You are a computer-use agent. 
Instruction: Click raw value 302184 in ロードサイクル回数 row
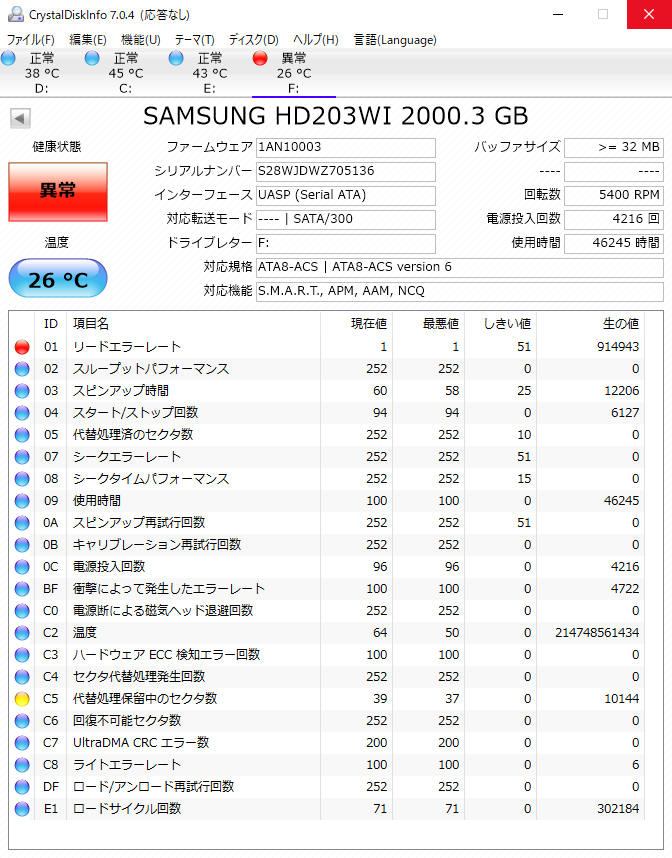(618, 809)
